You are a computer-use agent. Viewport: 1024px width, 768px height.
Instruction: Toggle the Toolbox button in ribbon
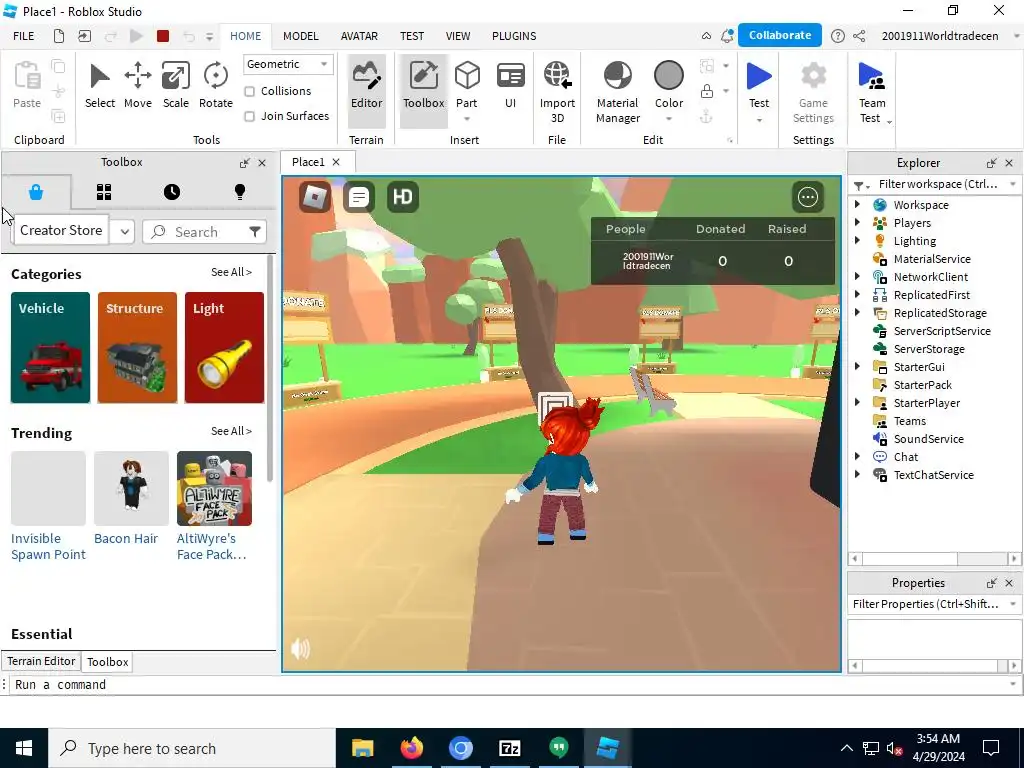(423, 91)
